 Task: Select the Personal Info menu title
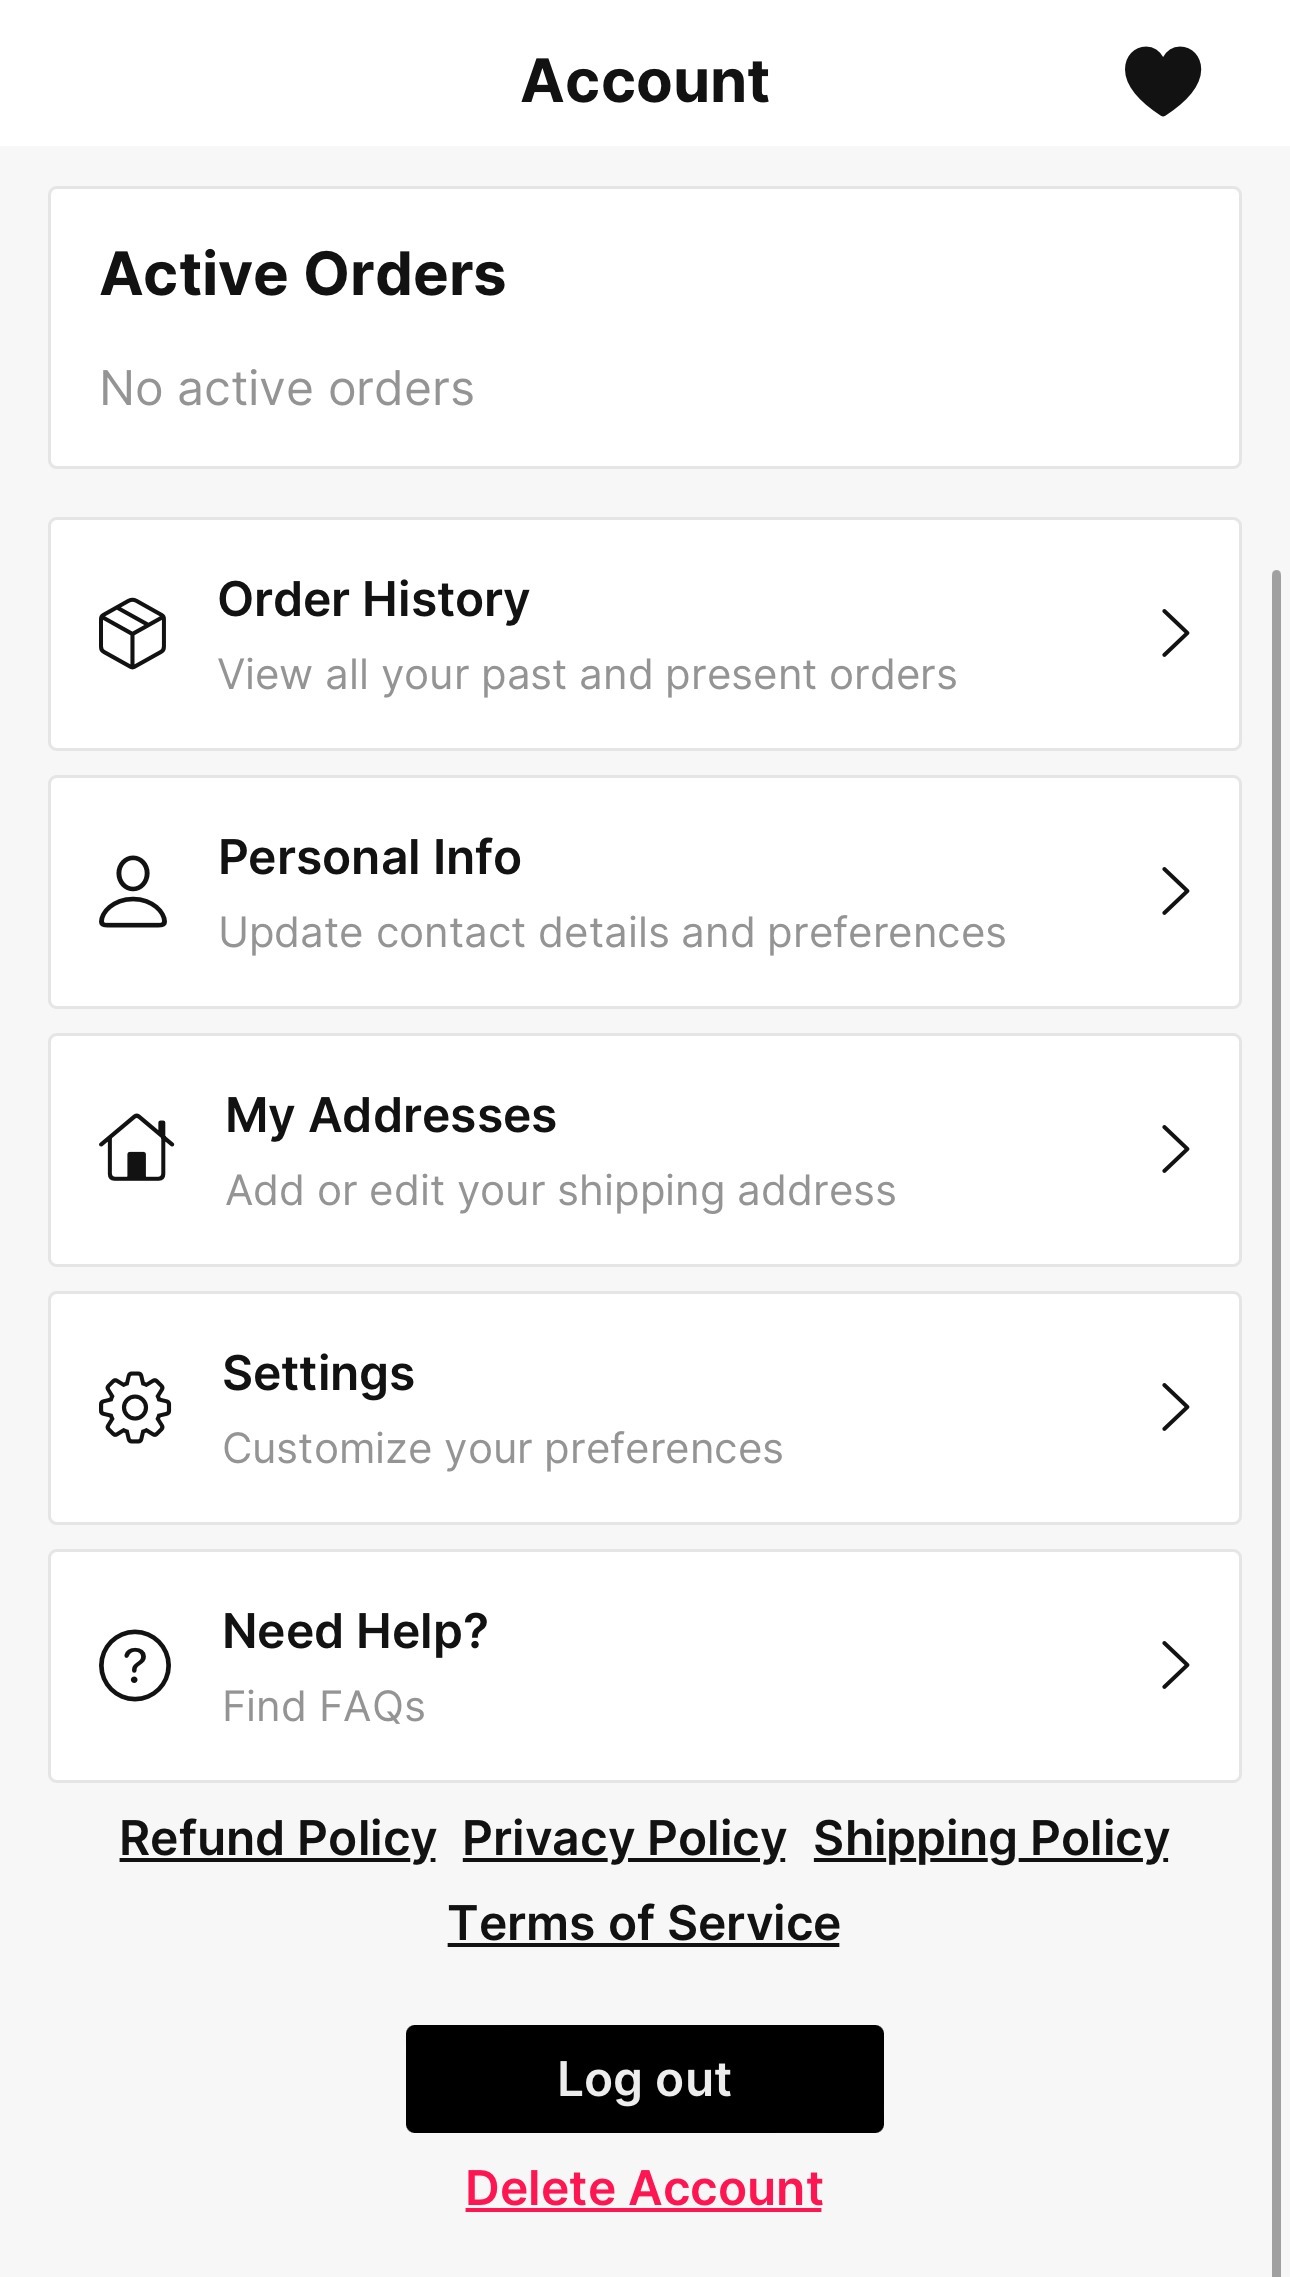[370, 858]
